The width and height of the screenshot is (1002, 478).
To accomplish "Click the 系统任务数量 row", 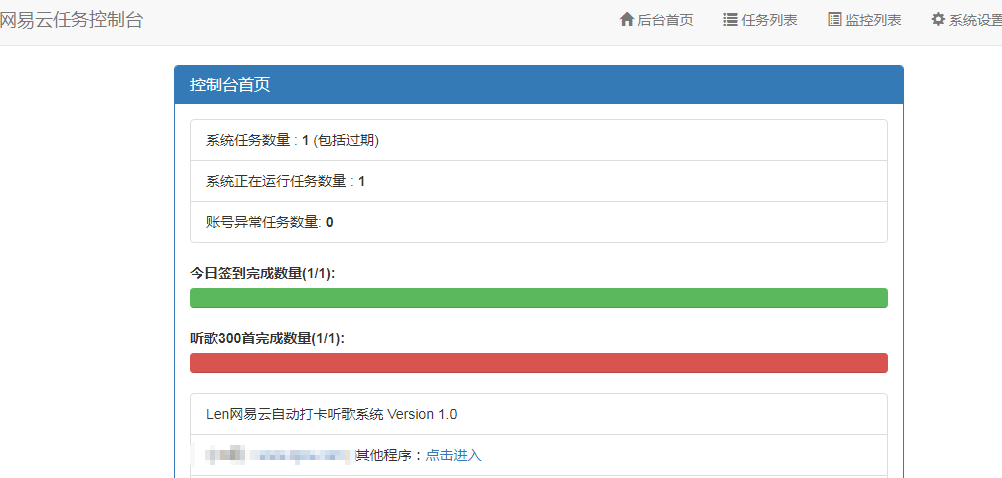I will tap(538, 140).
